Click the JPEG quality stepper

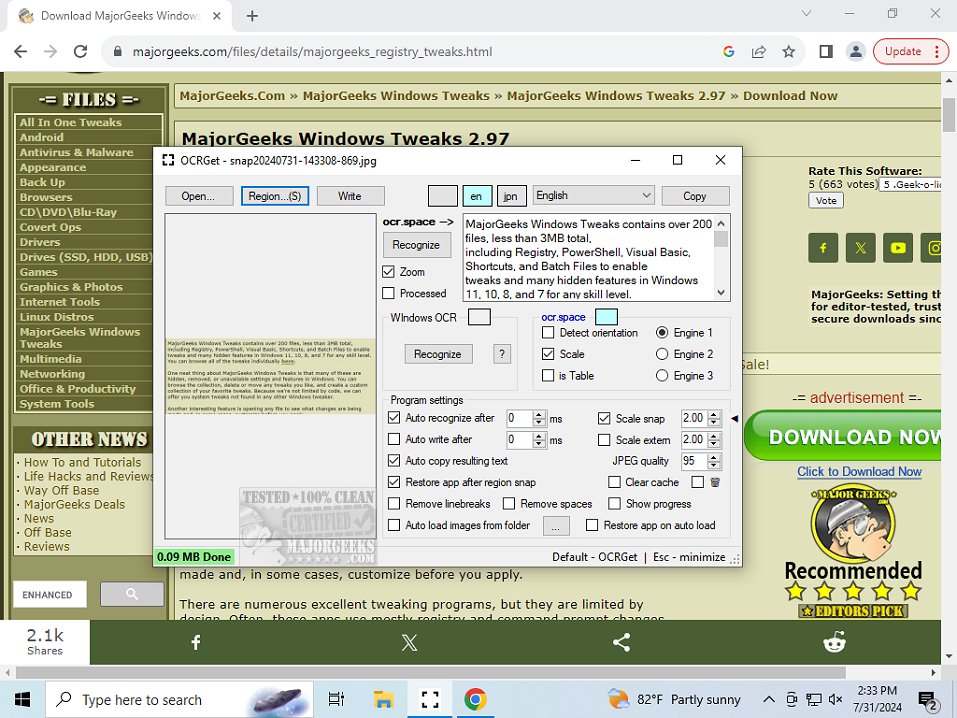(x=714, y=461)
